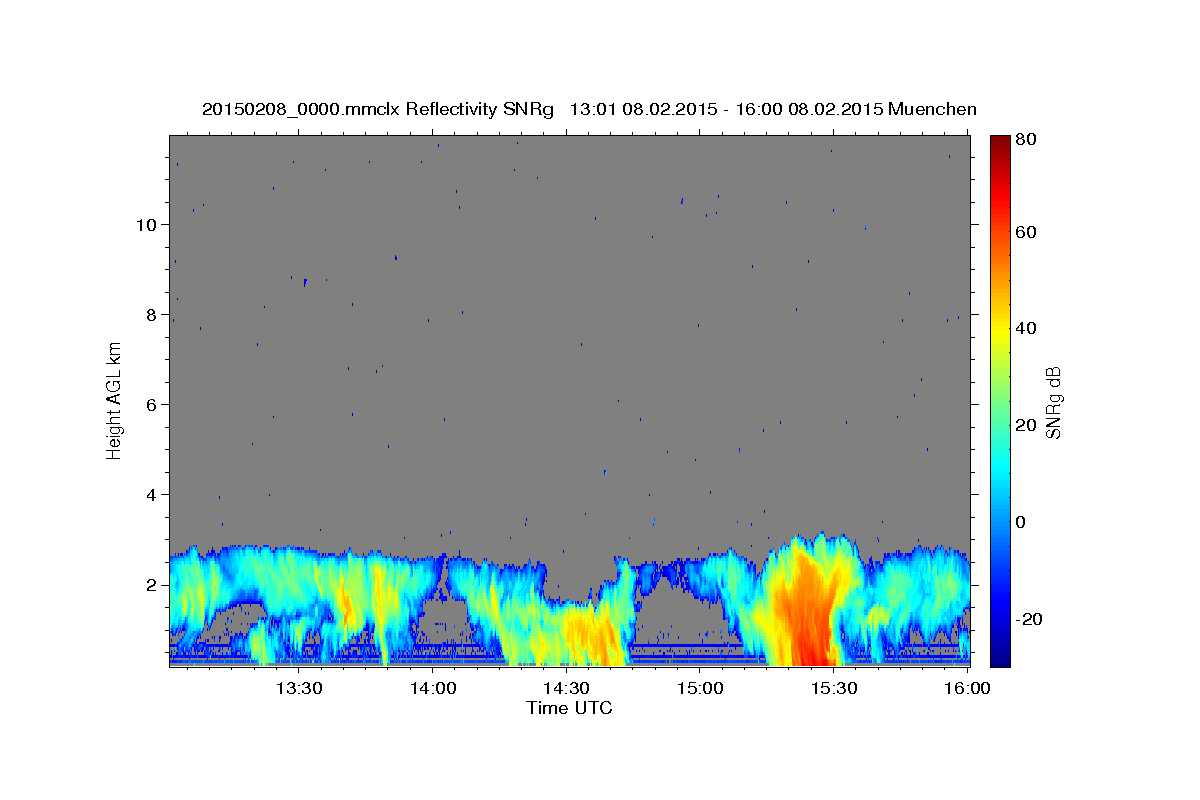Viewport: 1200px width, 800px height.
Task: Click the height tick label 8
Action: [x=152, y=315]
